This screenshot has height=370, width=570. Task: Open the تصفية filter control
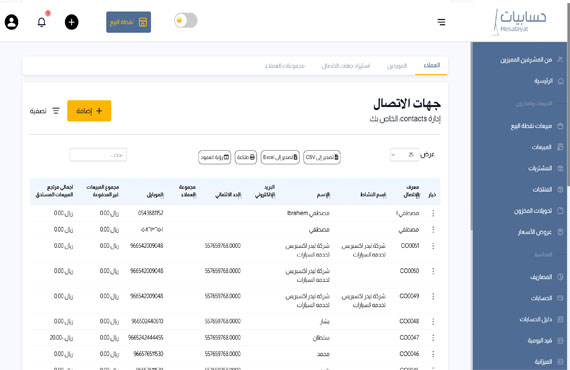pos(44,111)
